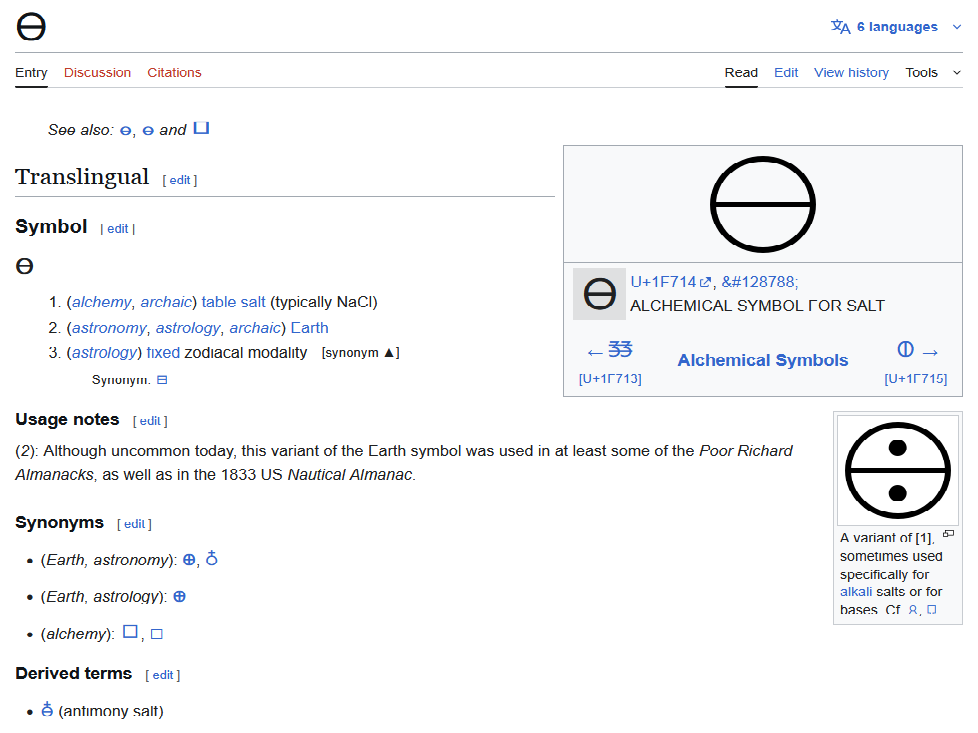Image resolution: width=978 pixels, height=733 pixels.
Task: Click the antimony salt symbol link
Action: [47, 711]
